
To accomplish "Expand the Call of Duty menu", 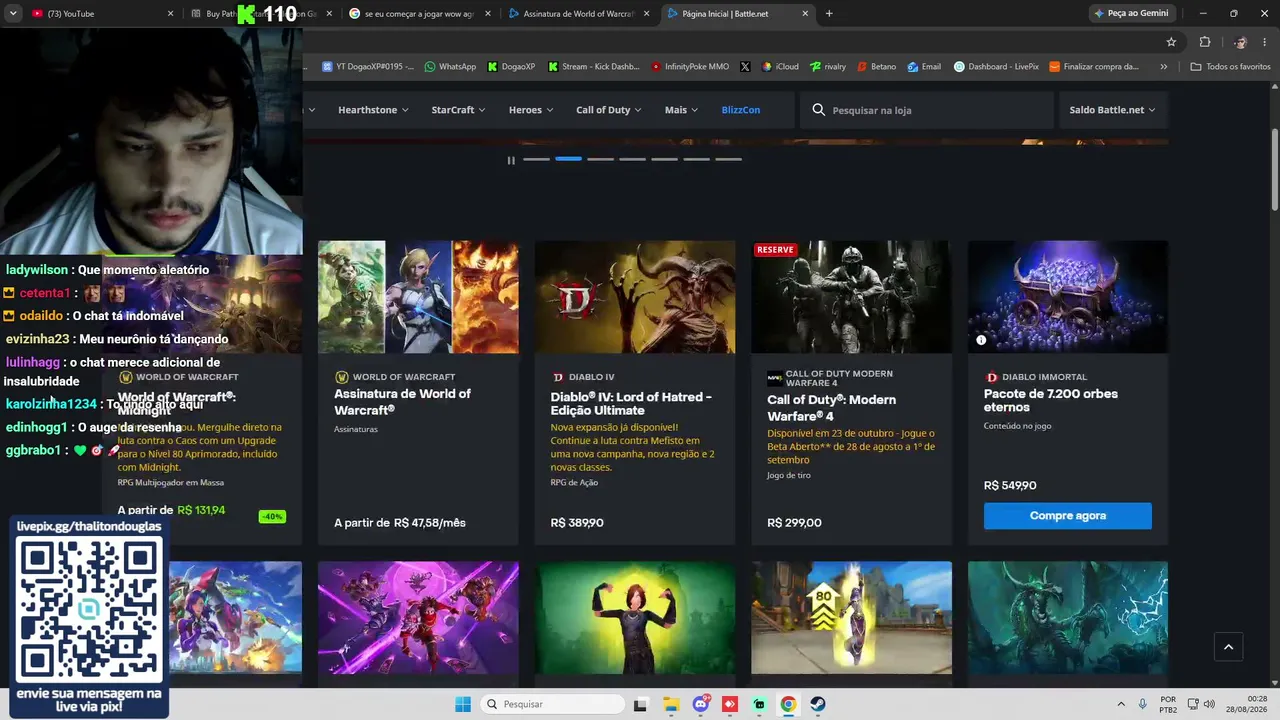I will coord(609,110).
